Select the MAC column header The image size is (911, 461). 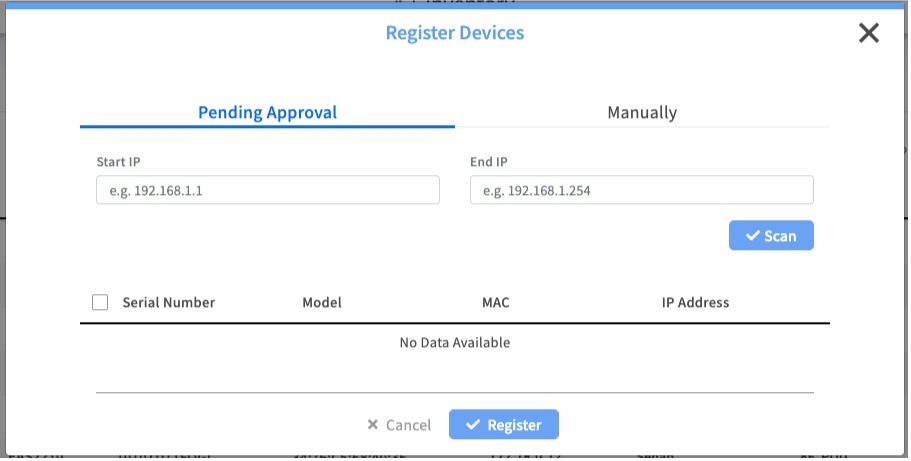click(496, 302)
